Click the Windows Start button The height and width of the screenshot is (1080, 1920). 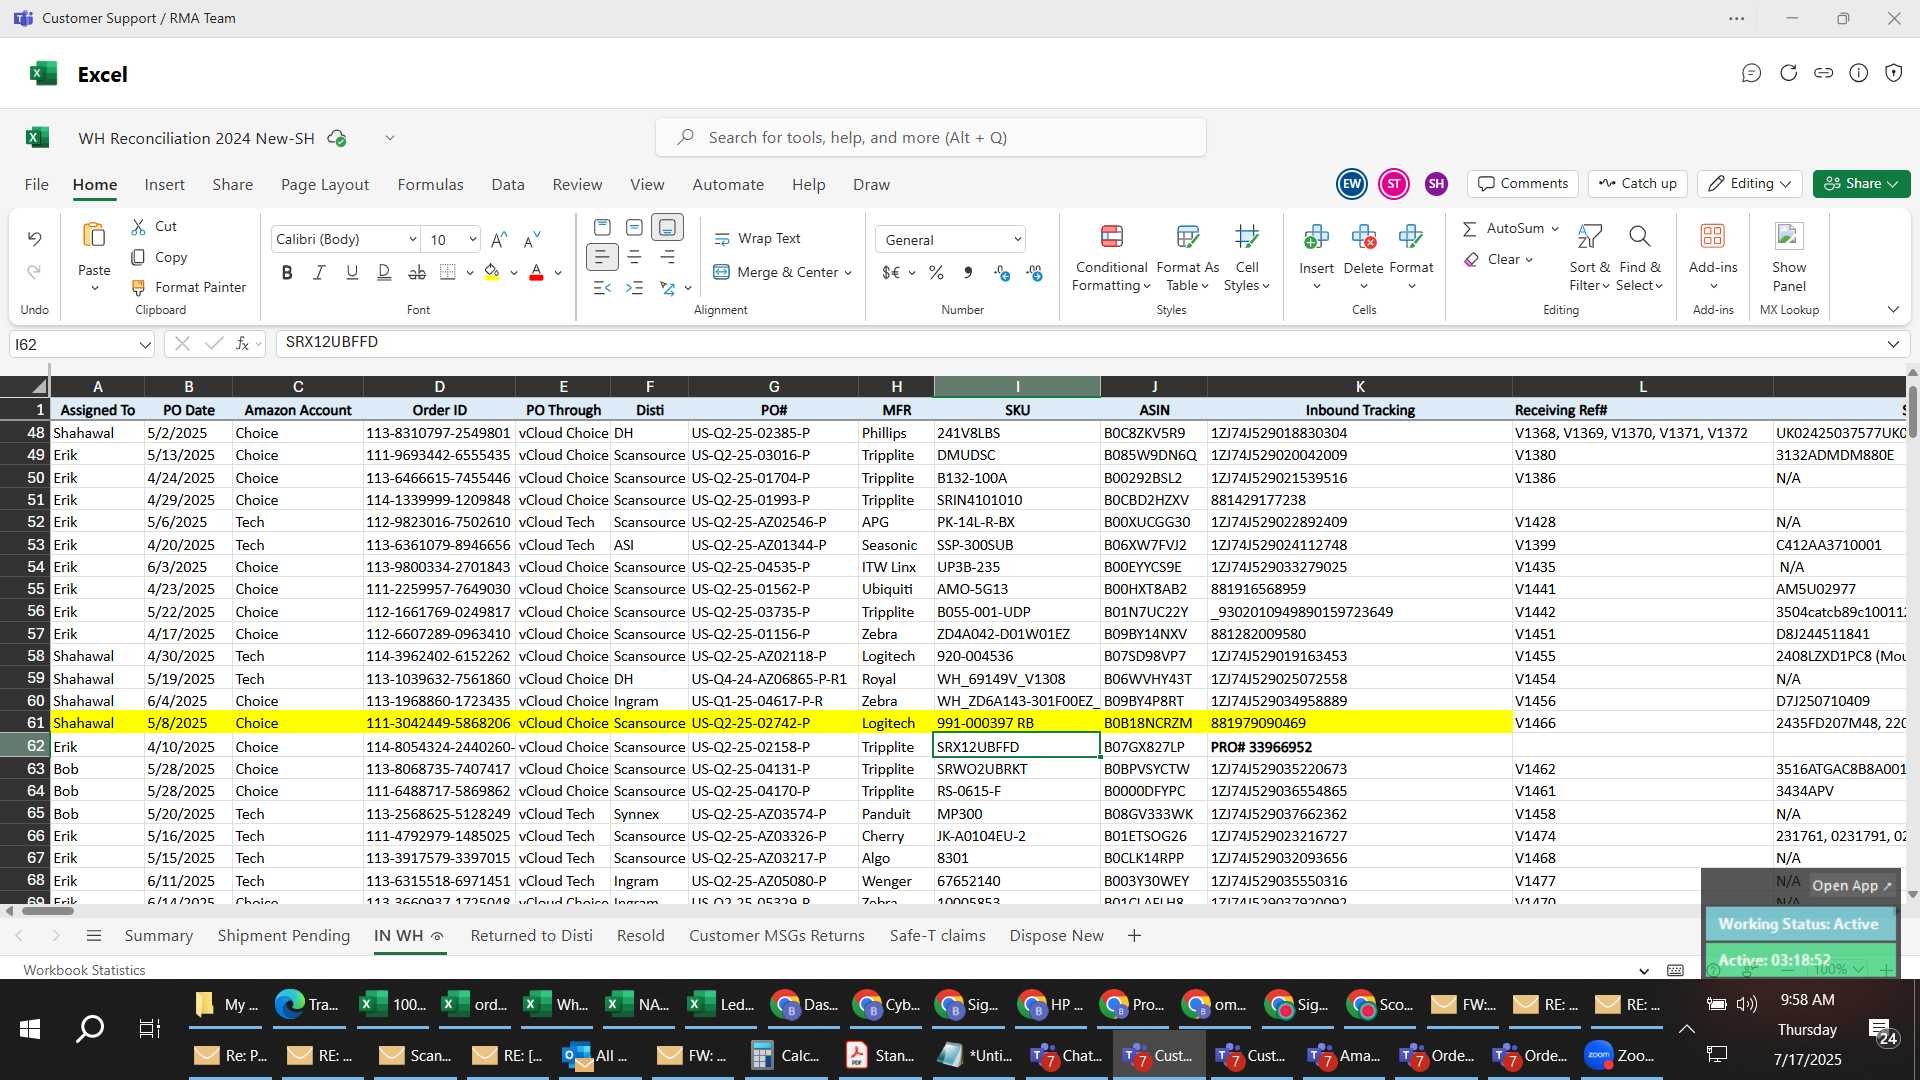(30, 1029)
